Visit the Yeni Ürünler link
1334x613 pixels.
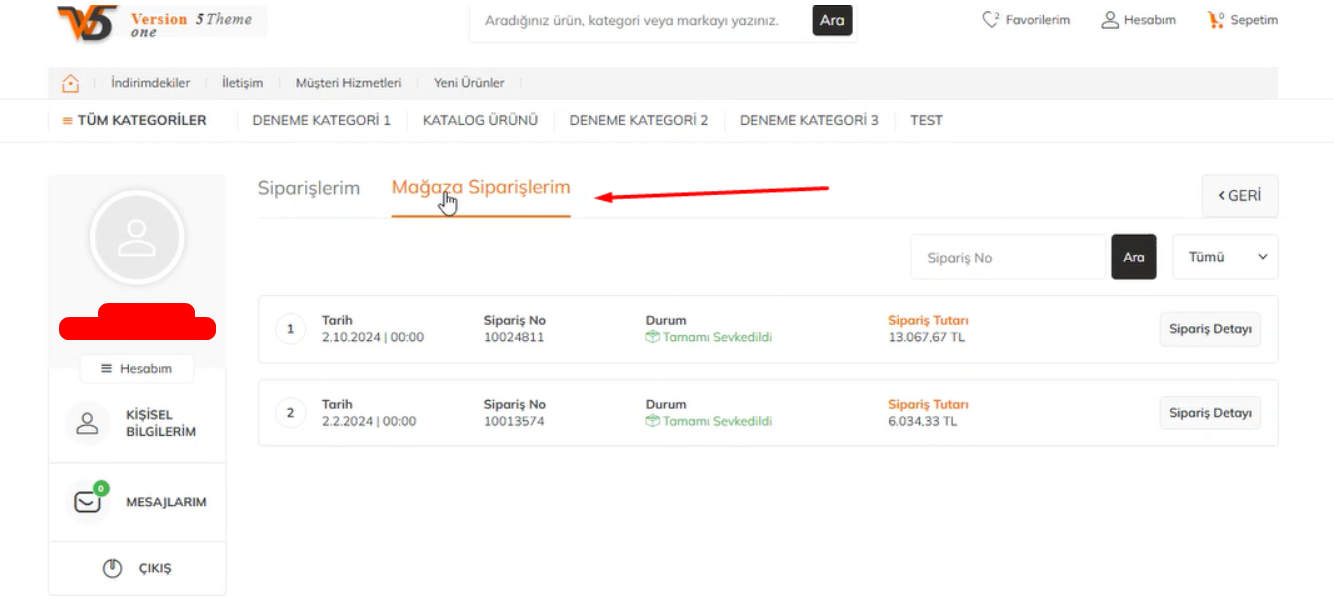[x=469, y=83]
